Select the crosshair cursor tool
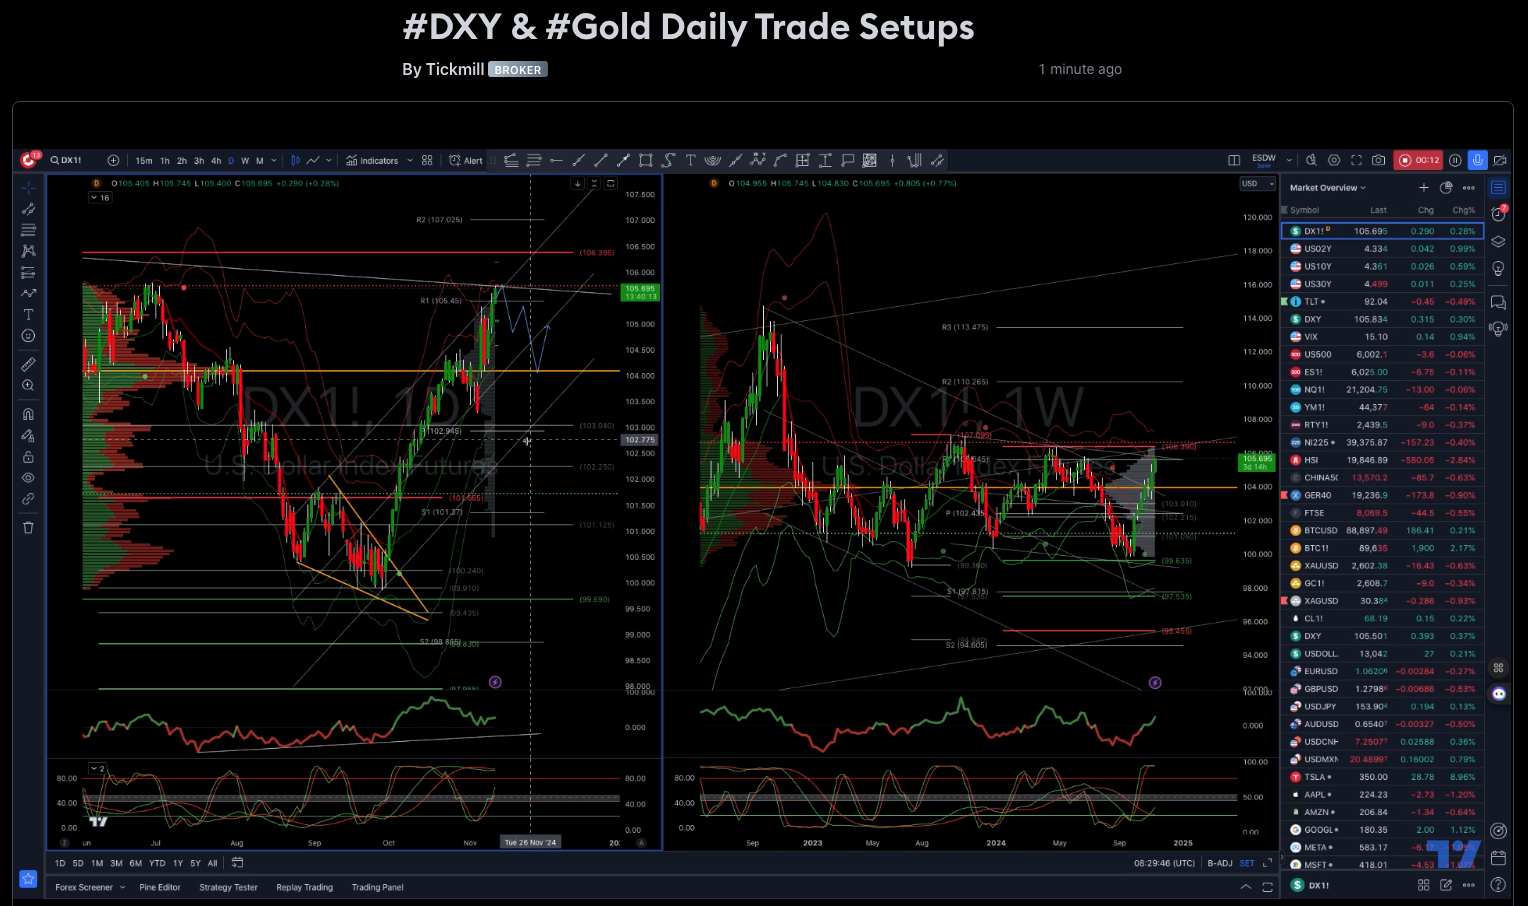The width and height of the screenshot is (1528, 906). point(28,188)
